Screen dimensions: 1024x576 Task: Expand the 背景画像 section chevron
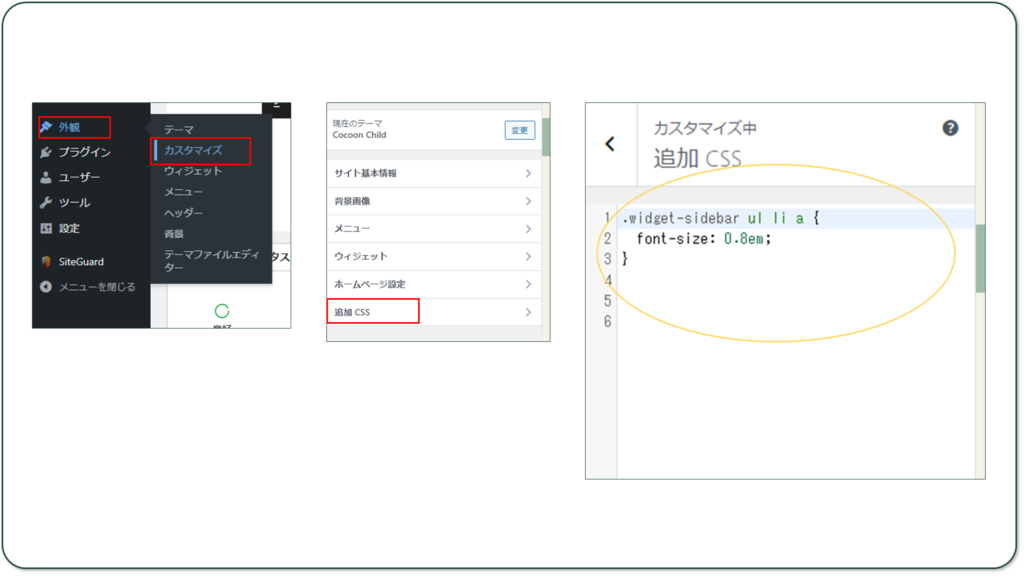[528, 202]
